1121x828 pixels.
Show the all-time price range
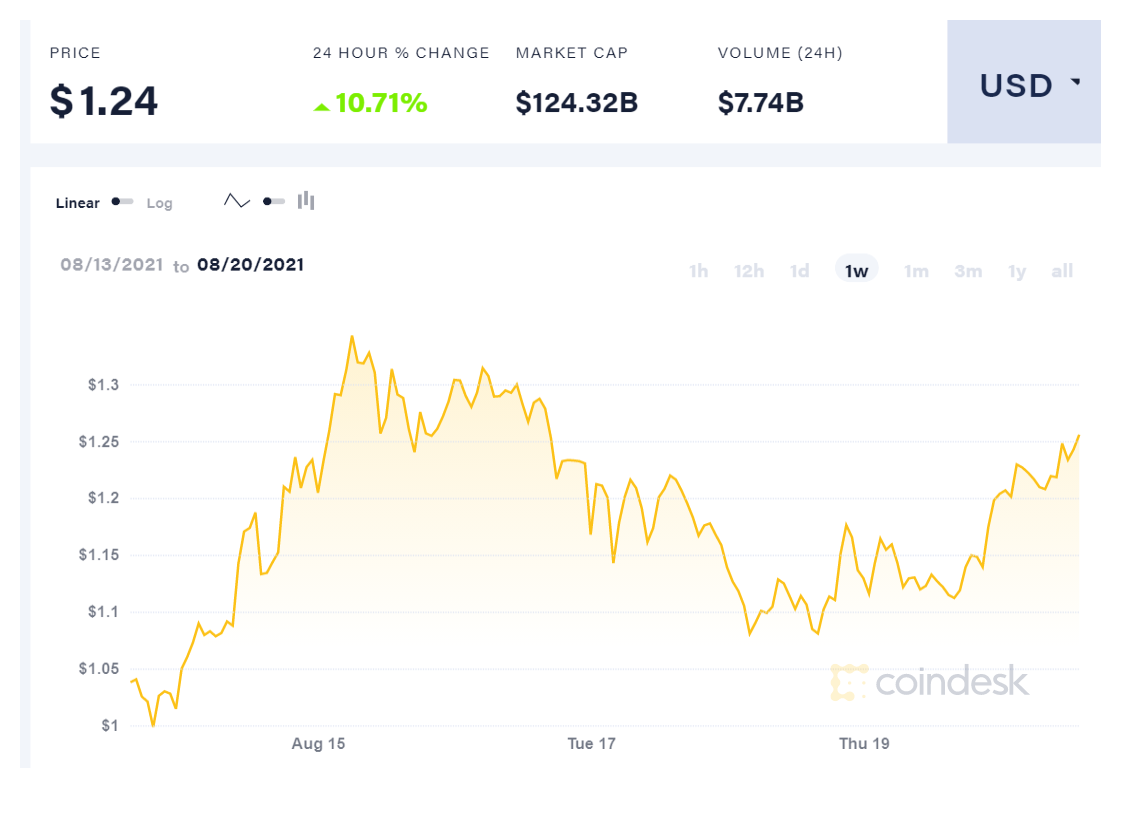[x=1062, y=271]
